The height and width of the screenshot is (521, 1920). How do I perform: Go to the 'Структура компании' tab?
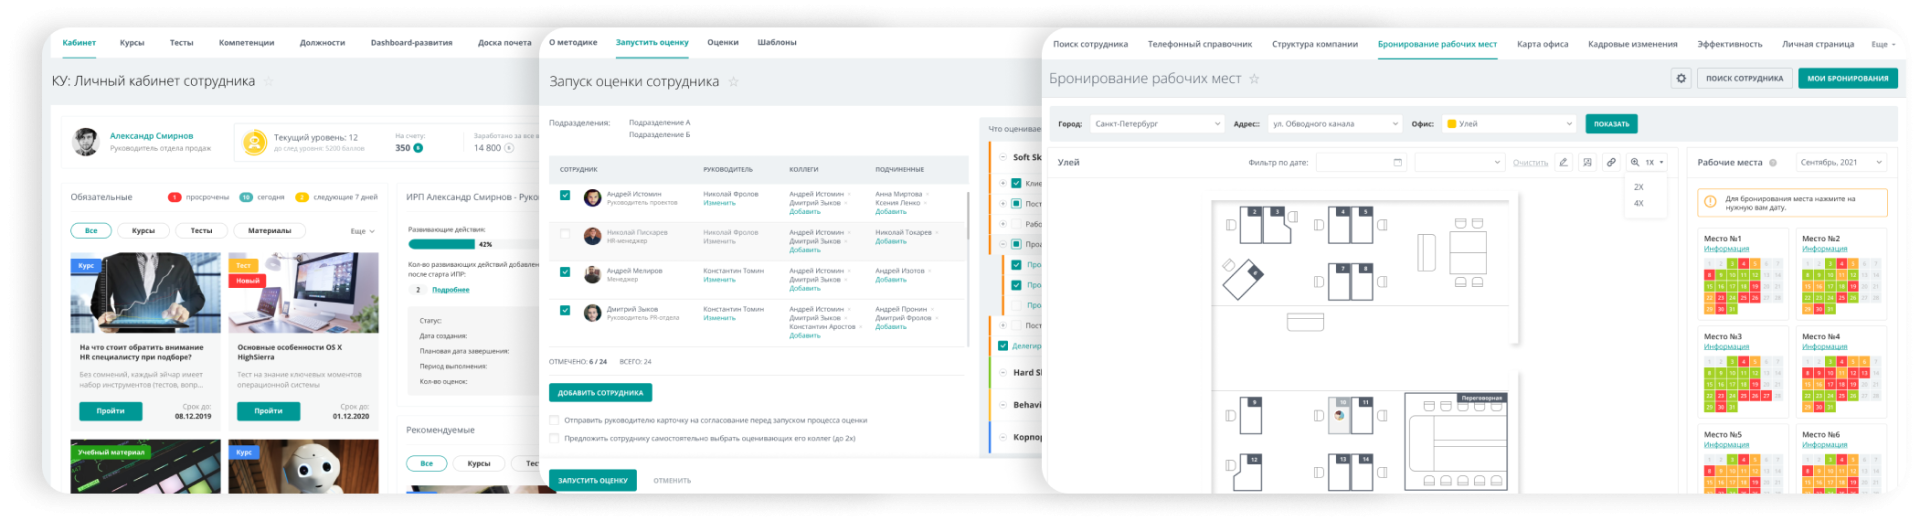point(1314,44)
